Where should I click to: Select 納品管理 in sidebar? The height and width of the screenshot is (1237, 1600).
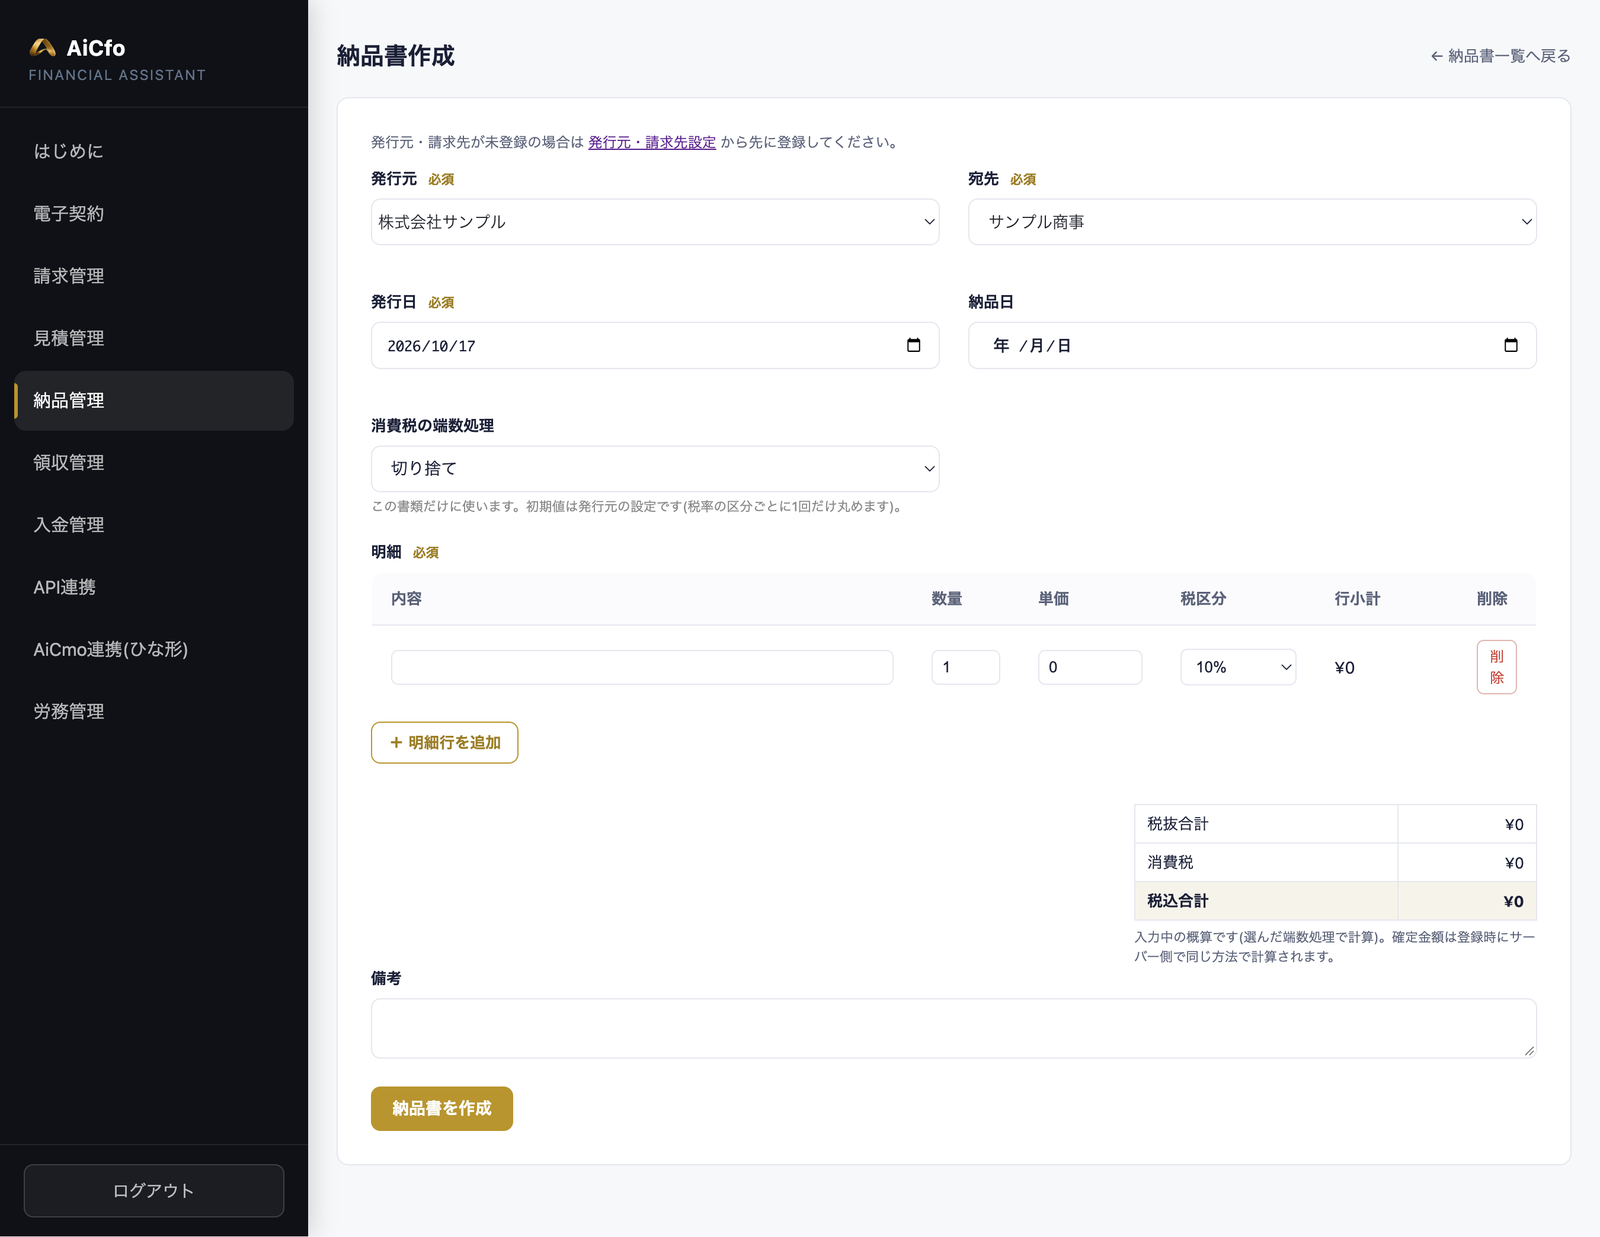[x=154, y=400]
